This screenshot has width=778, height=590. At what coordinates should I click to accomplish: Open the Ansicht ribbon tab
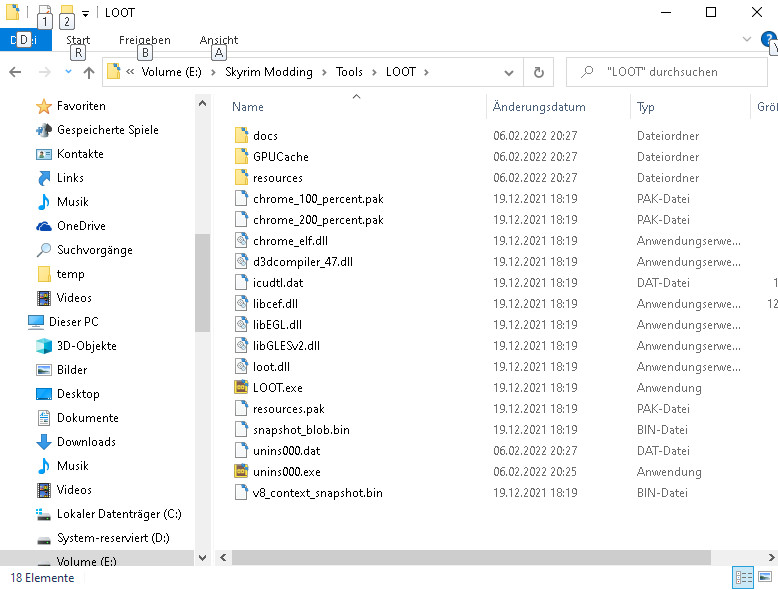218,40
